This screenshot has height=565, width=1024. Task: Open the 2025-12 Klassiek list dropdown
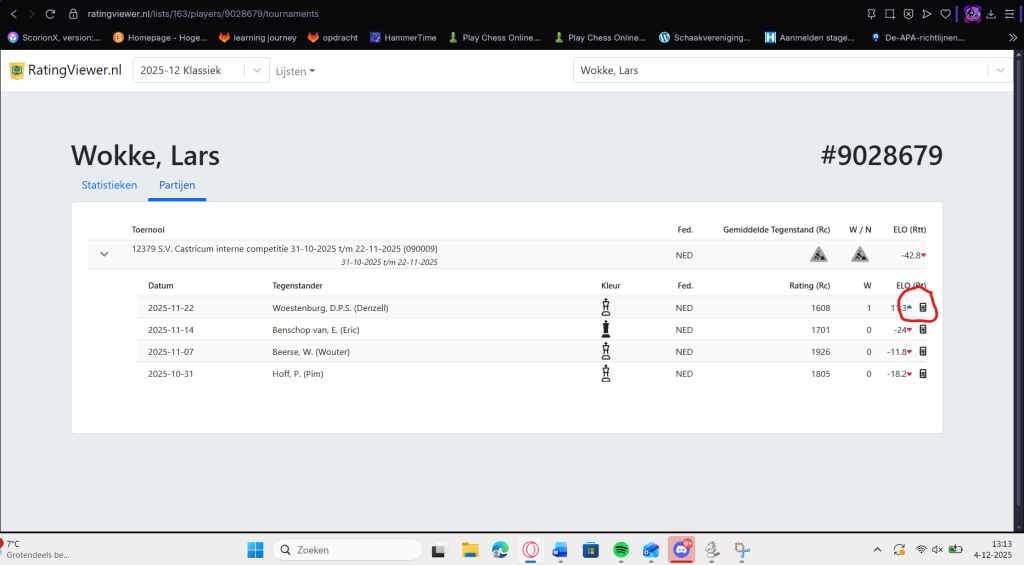(257, 71)
